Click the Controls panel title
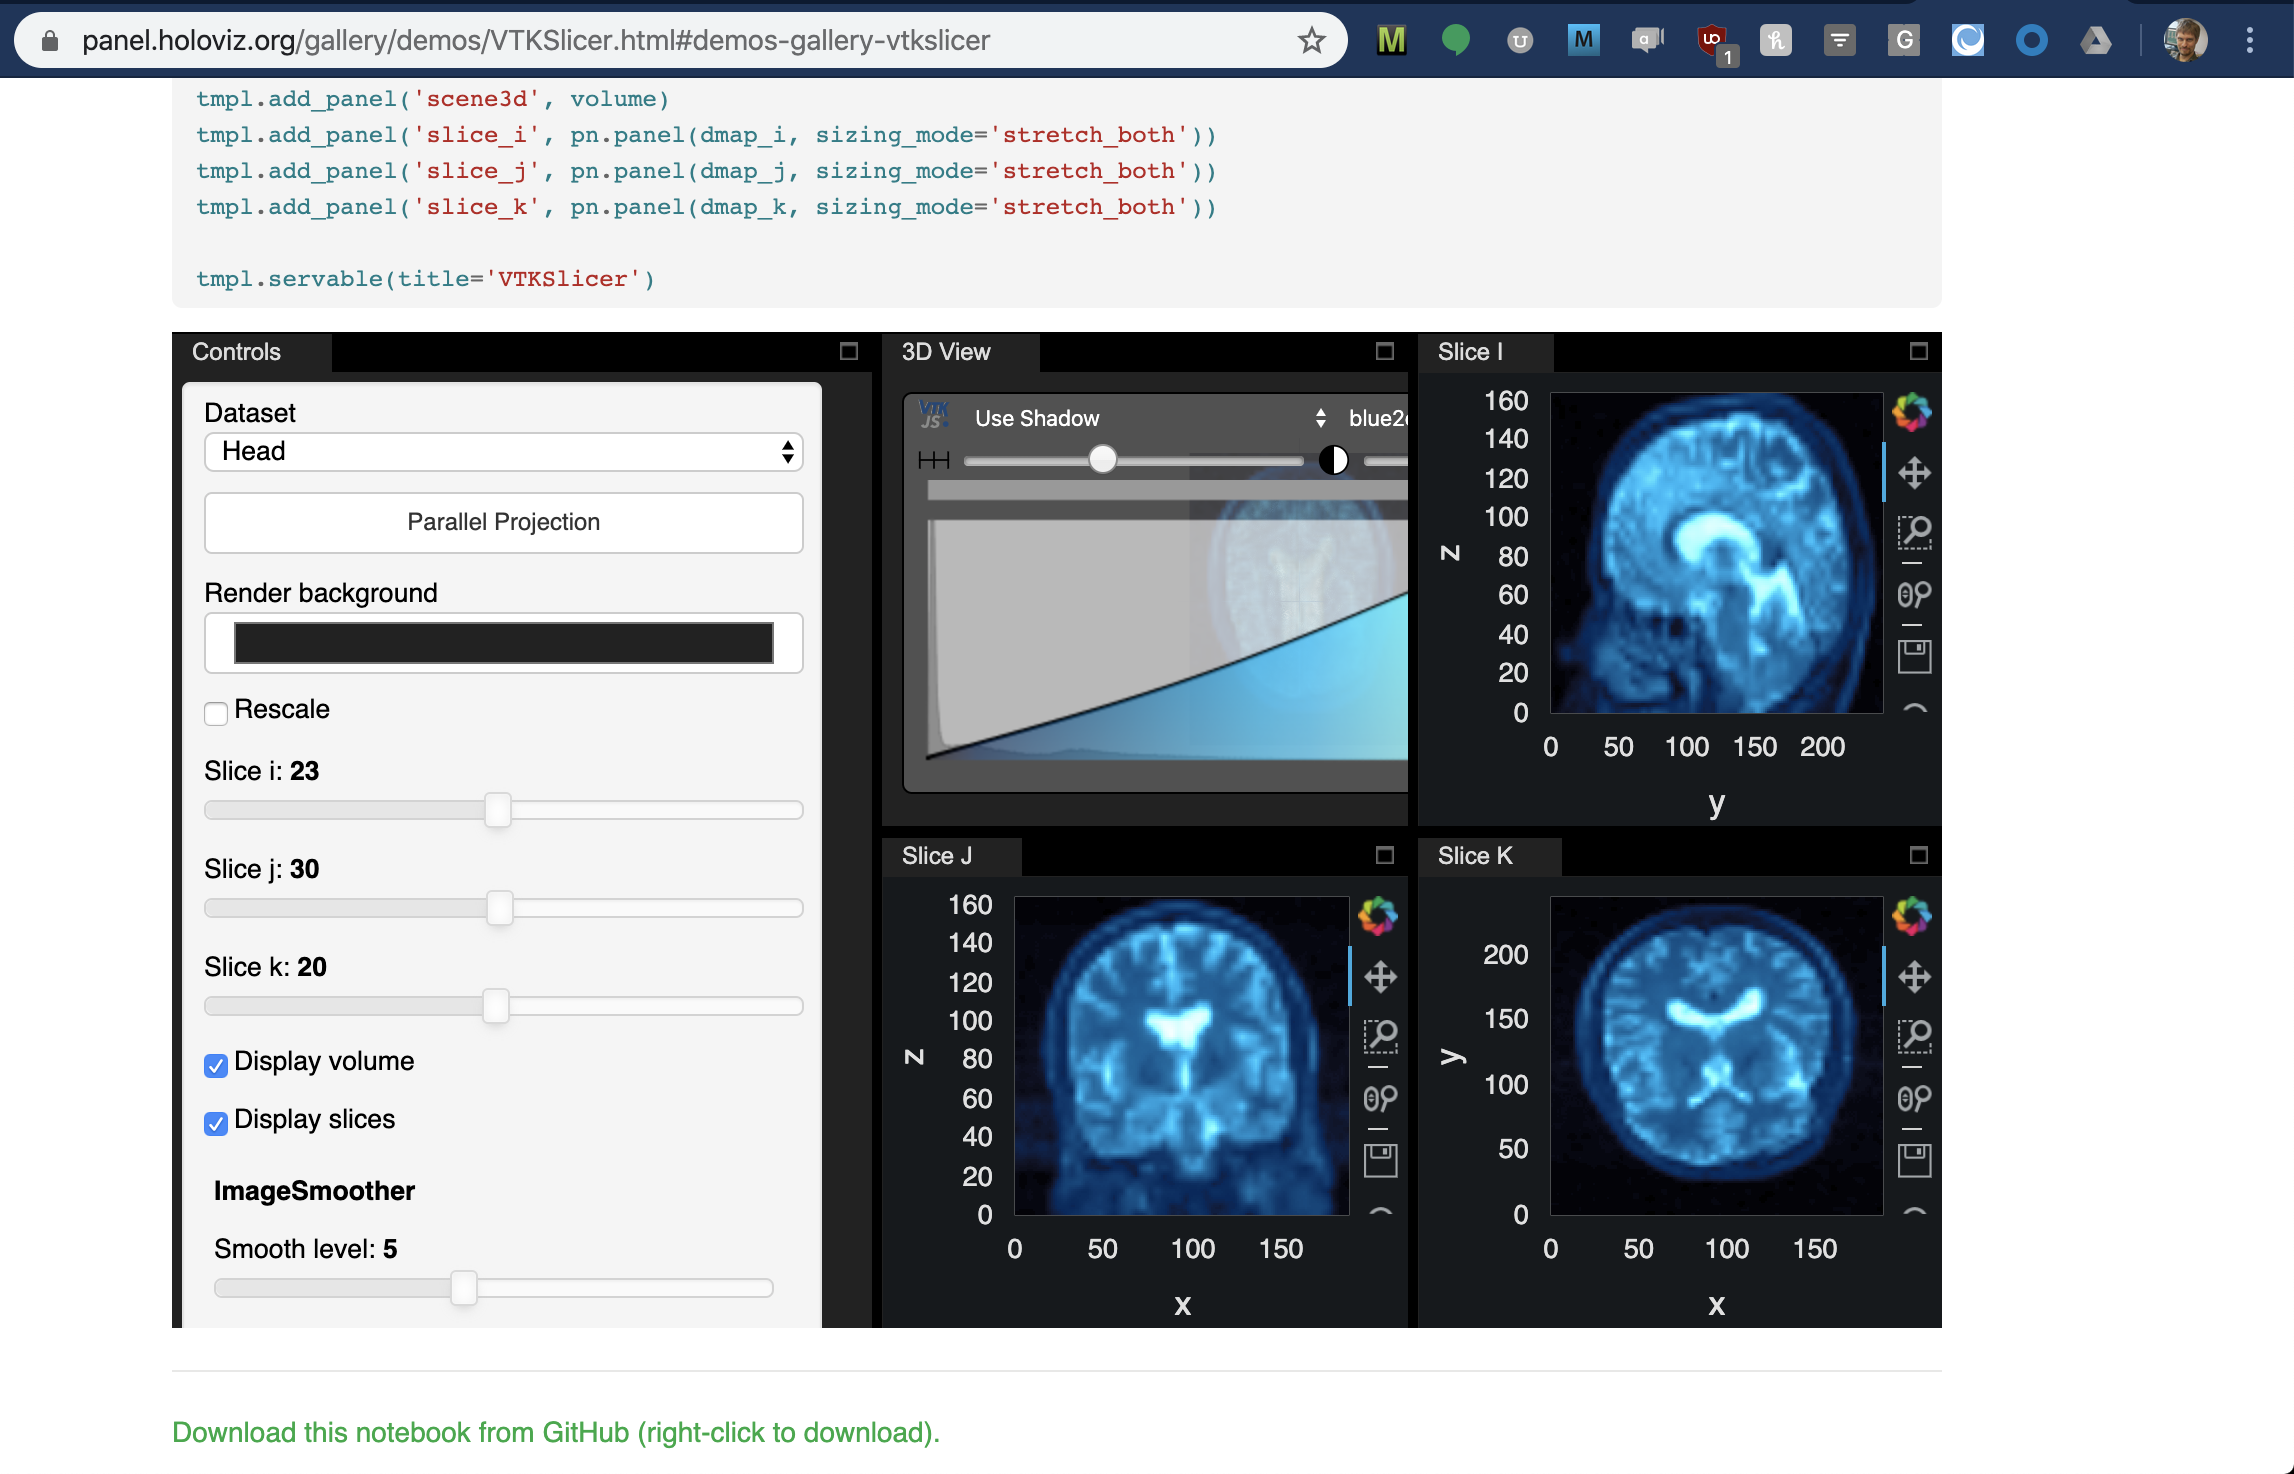Screen dimensions: 2294x1474 [x=237, y=352]
